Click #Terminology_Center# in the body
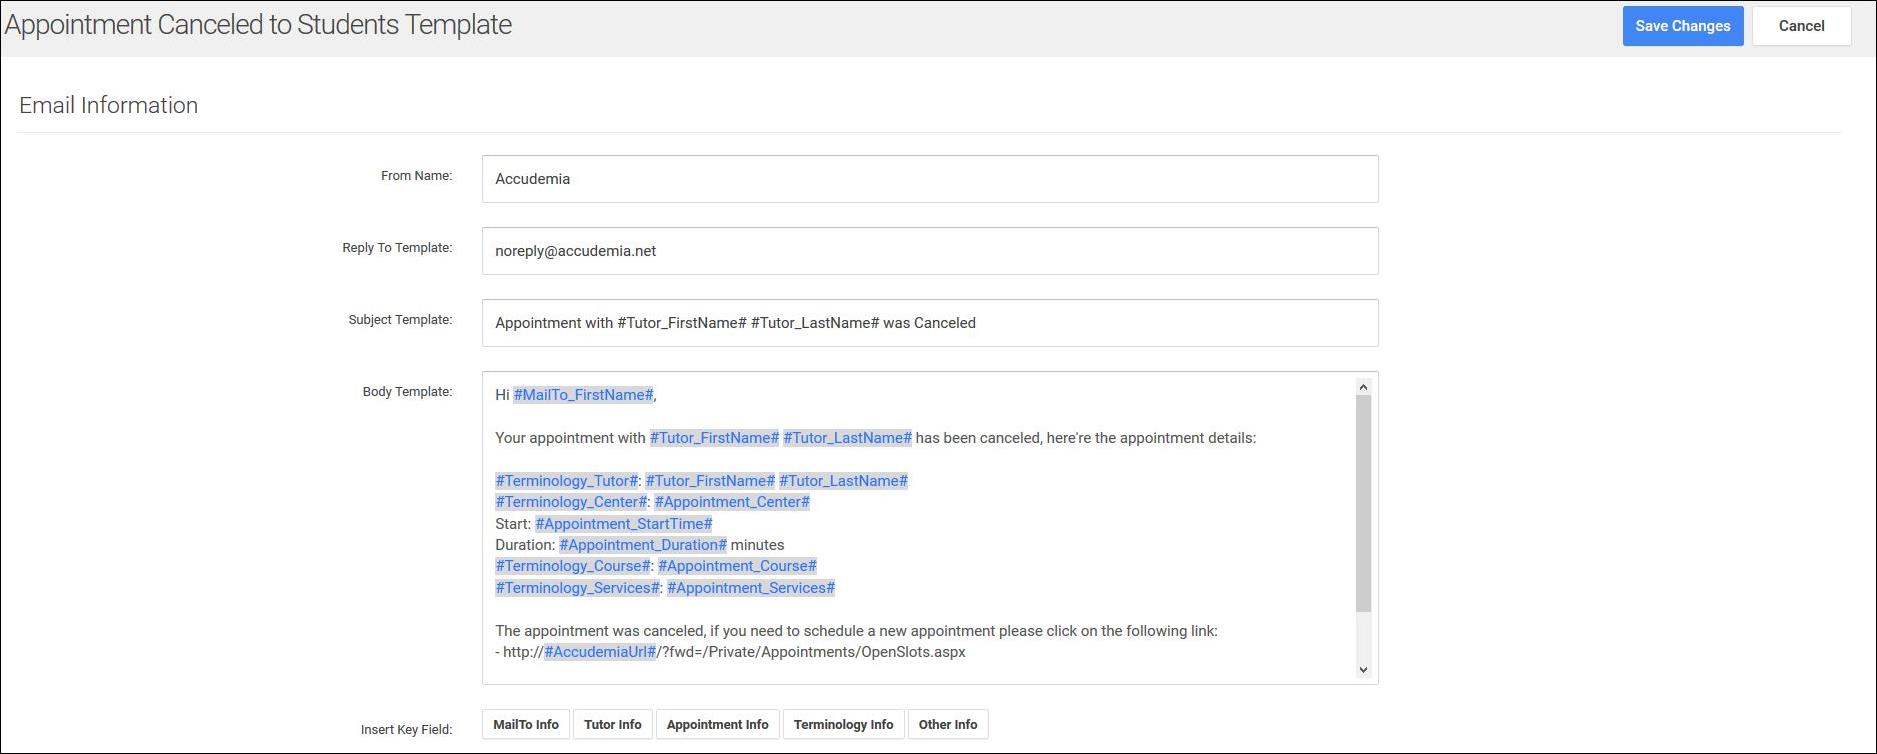 (x=572, y=502)
